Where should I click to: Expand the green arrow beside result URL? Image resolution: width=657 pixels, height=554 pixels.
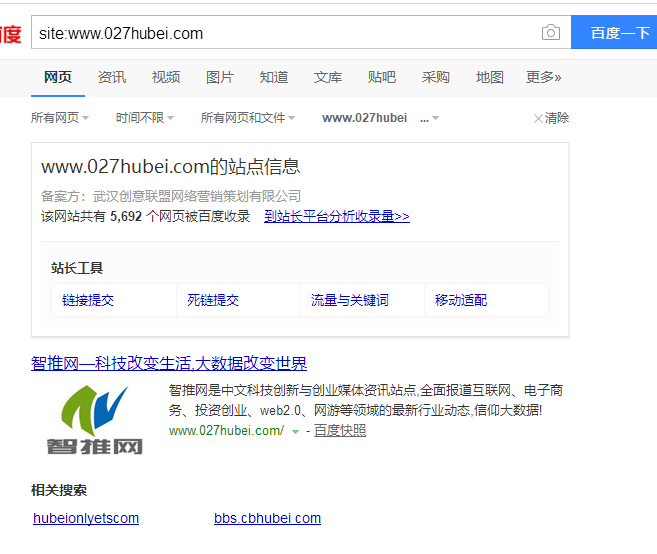(x=295, y=432)
